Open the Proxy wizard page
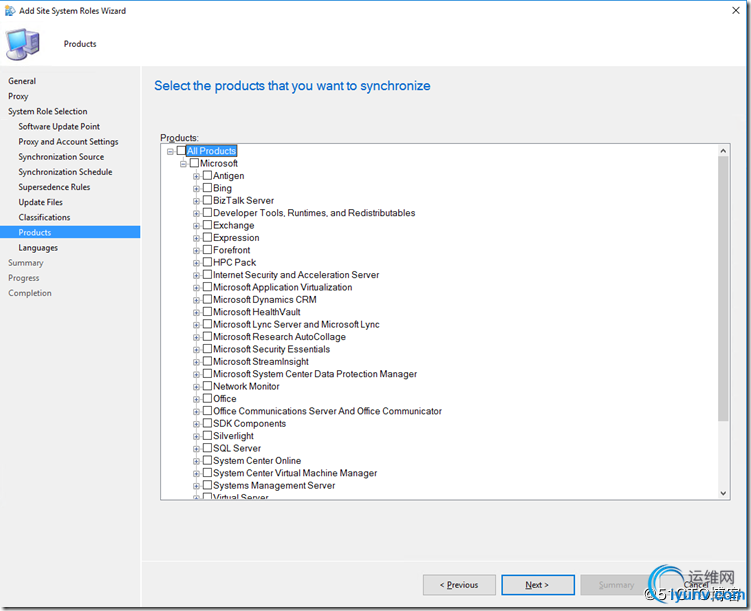Screen dimensions: 751x611 click(x=18, y=96)
